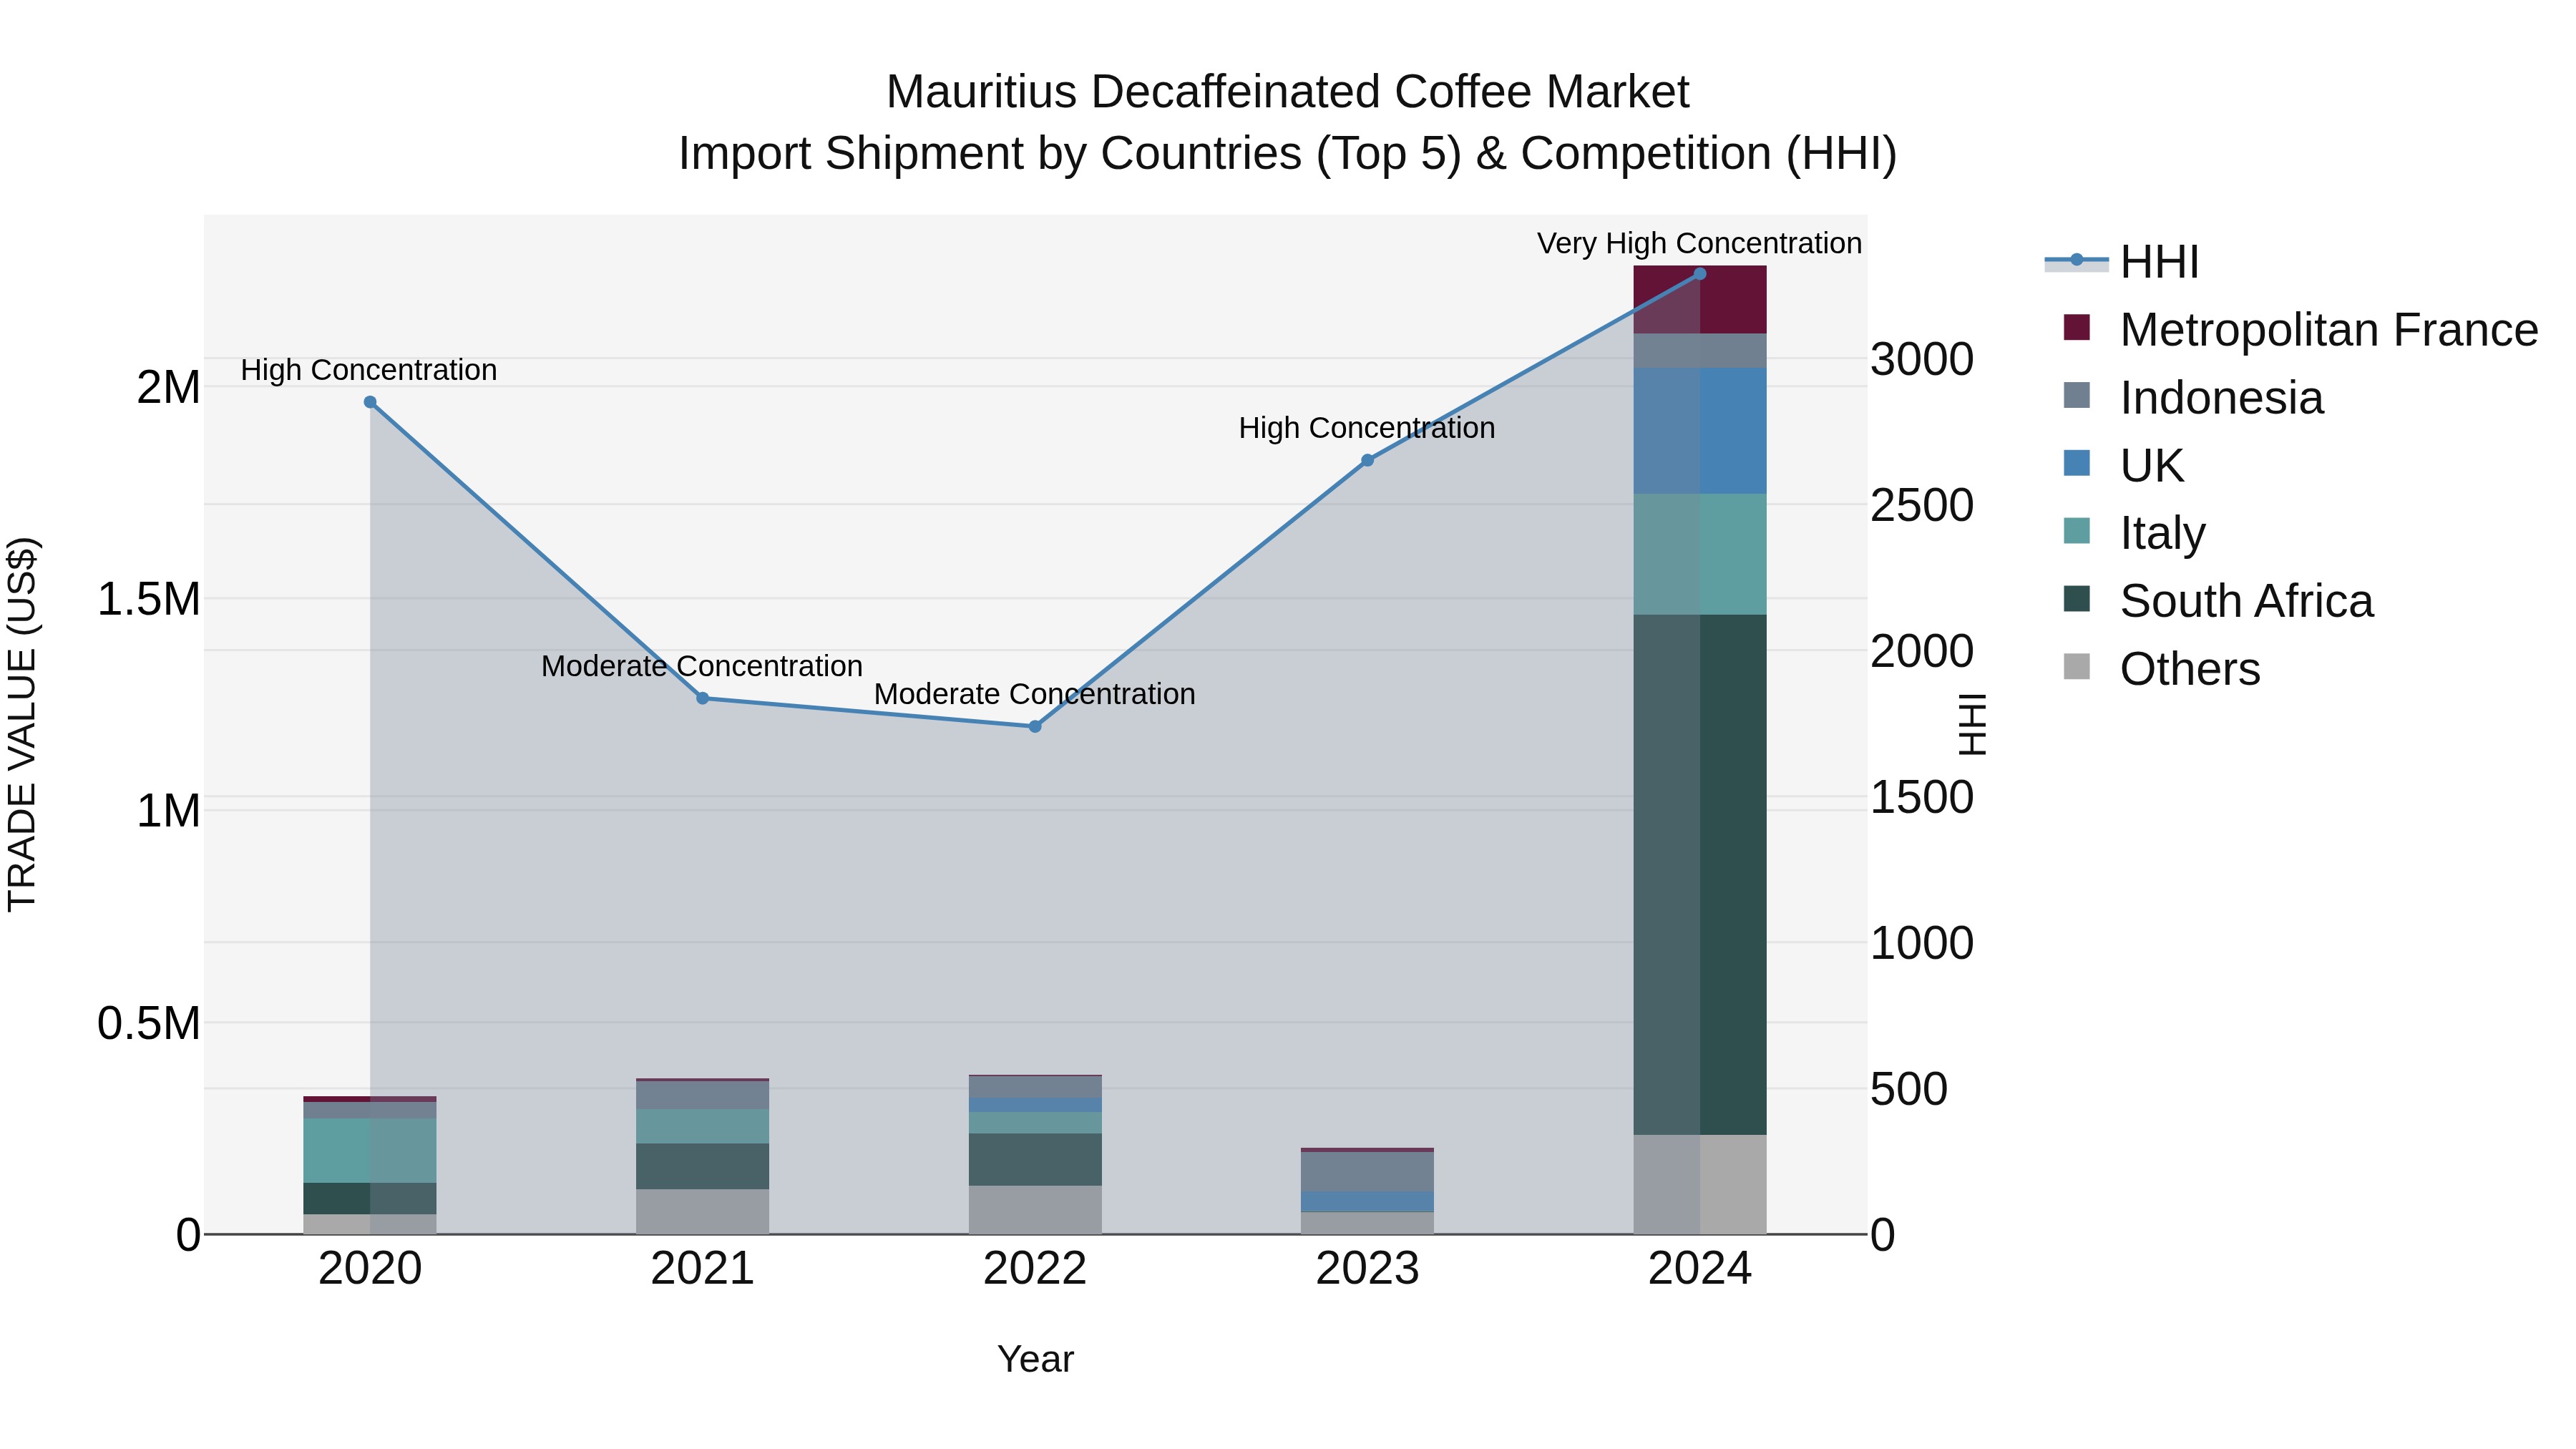Image resolution: width=2576 pixels, height=1449 pixels.
Task: Select the 2021 HHI data point
Action: tap(703, 698)
